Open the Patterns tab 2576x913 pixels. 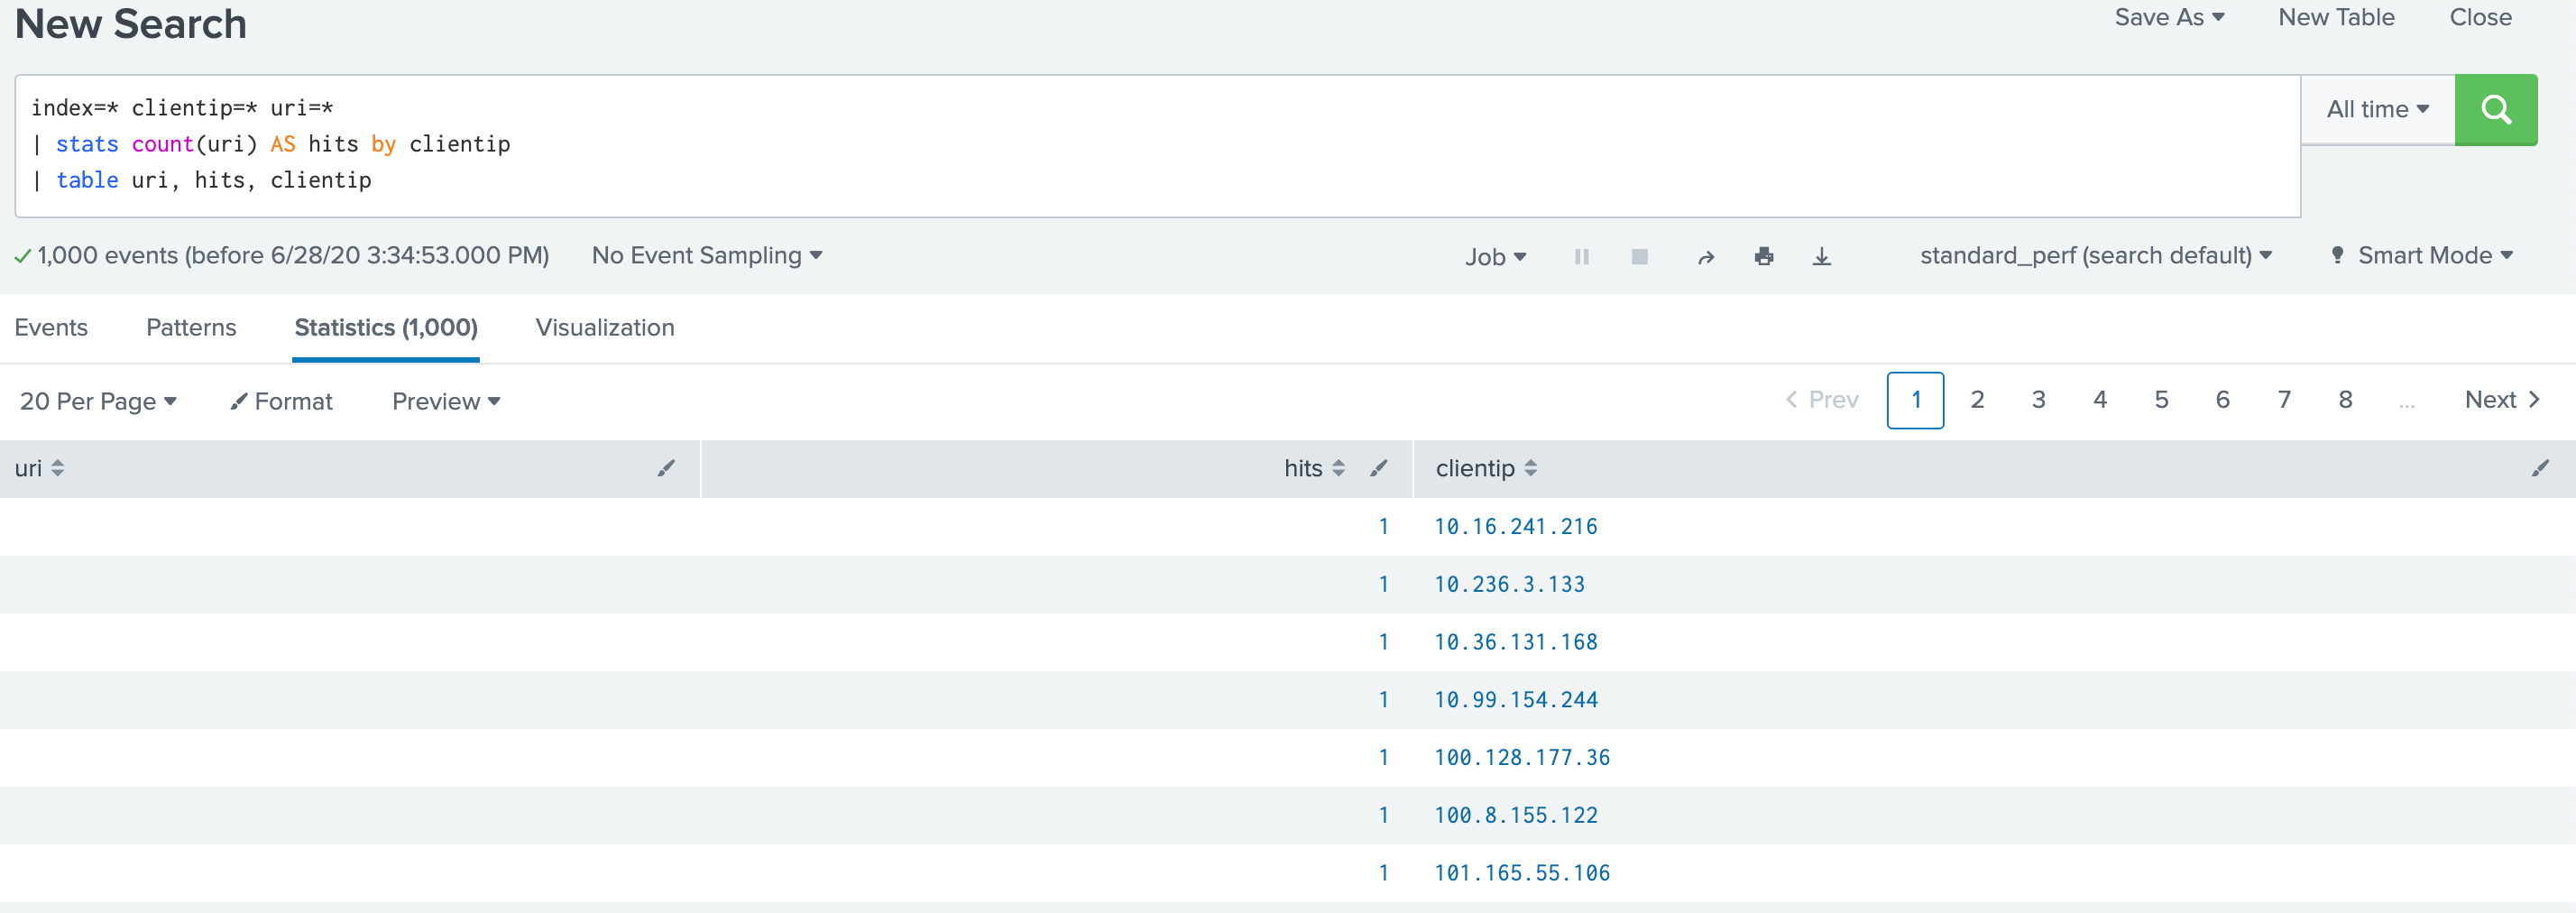click(x=190, y=327)
